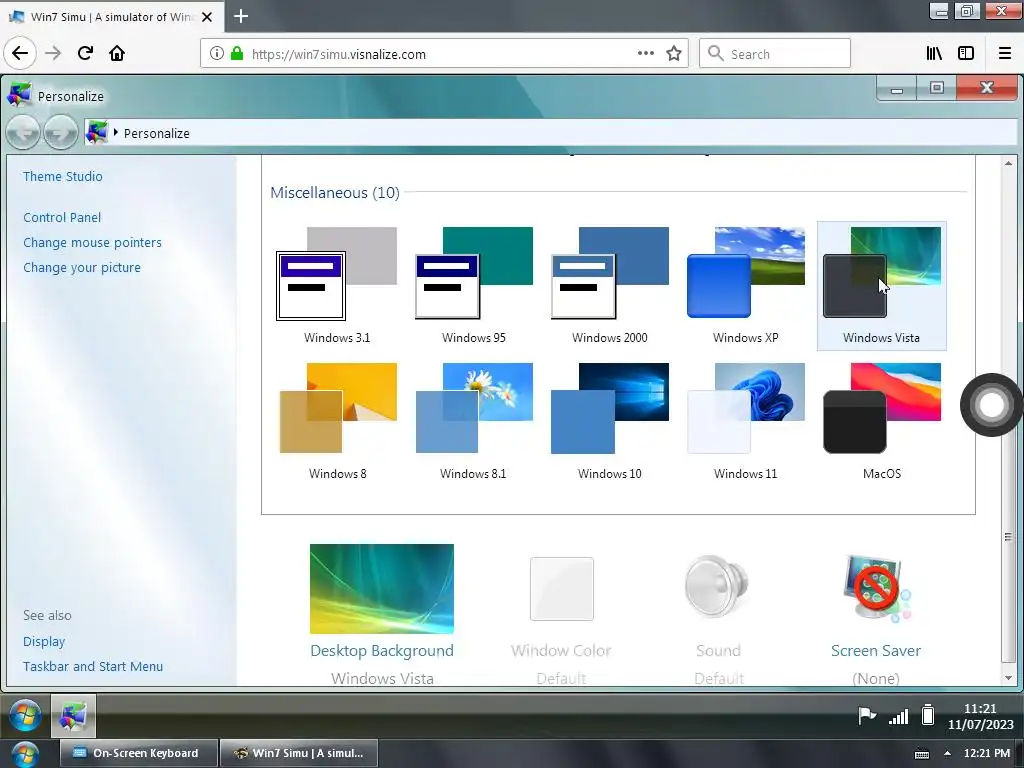Apply the Windows 95 theme
Screen dimensions: 1024x768
(x=473, y=285)
